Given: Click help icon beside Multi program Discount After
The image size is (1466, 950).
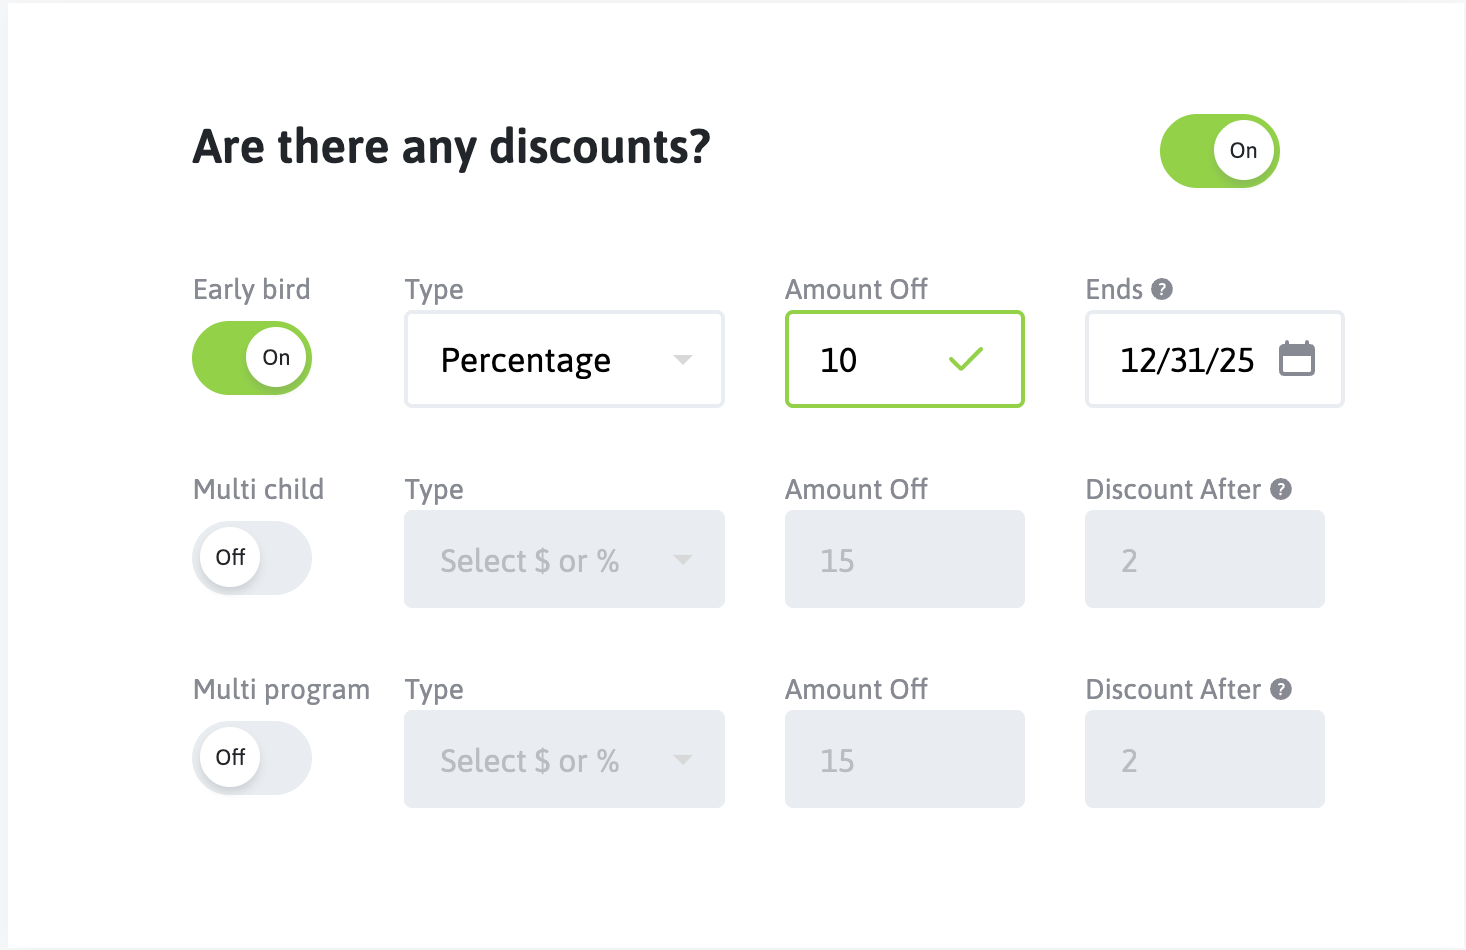Looking at the screenshot, I should [1281, 689].
